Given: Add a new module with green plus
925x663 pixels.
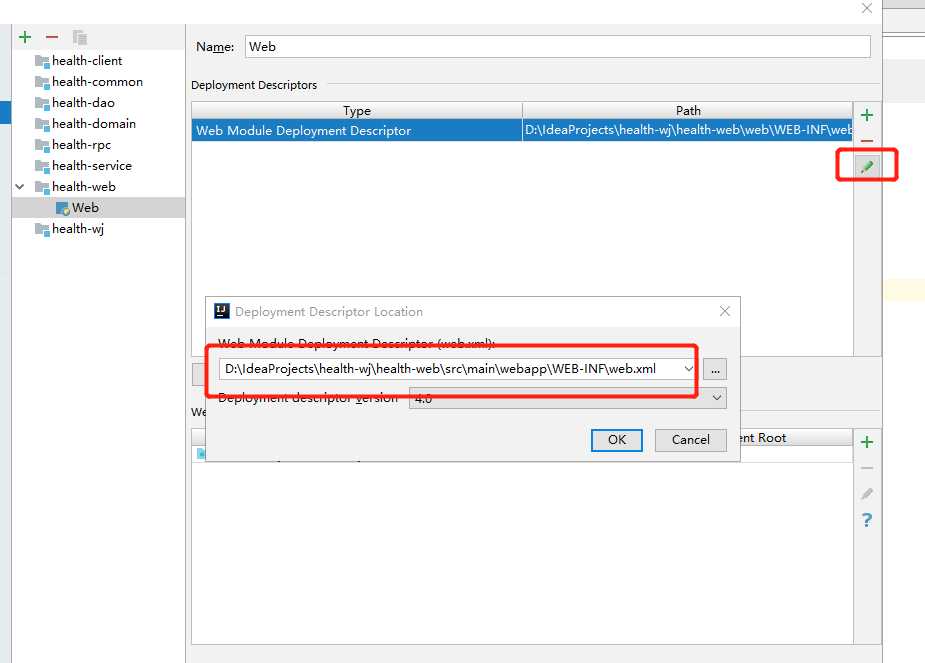Looking at the screenshot, I should click(25, 37).
